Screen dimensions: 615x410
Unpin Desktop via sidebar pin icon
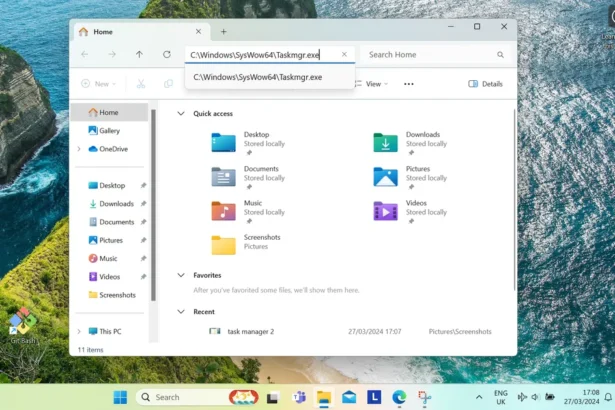point(143,186)
